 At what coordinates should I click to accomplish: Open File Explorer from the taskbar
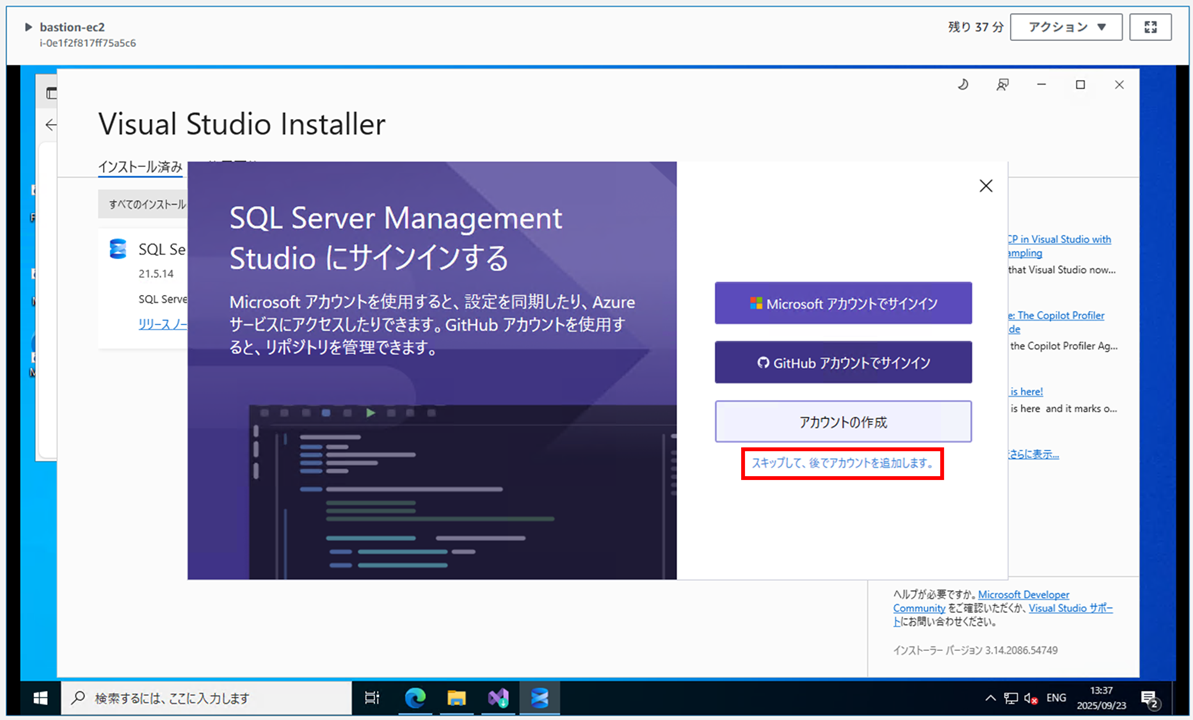pyautogui.click(x=457, y=698)
